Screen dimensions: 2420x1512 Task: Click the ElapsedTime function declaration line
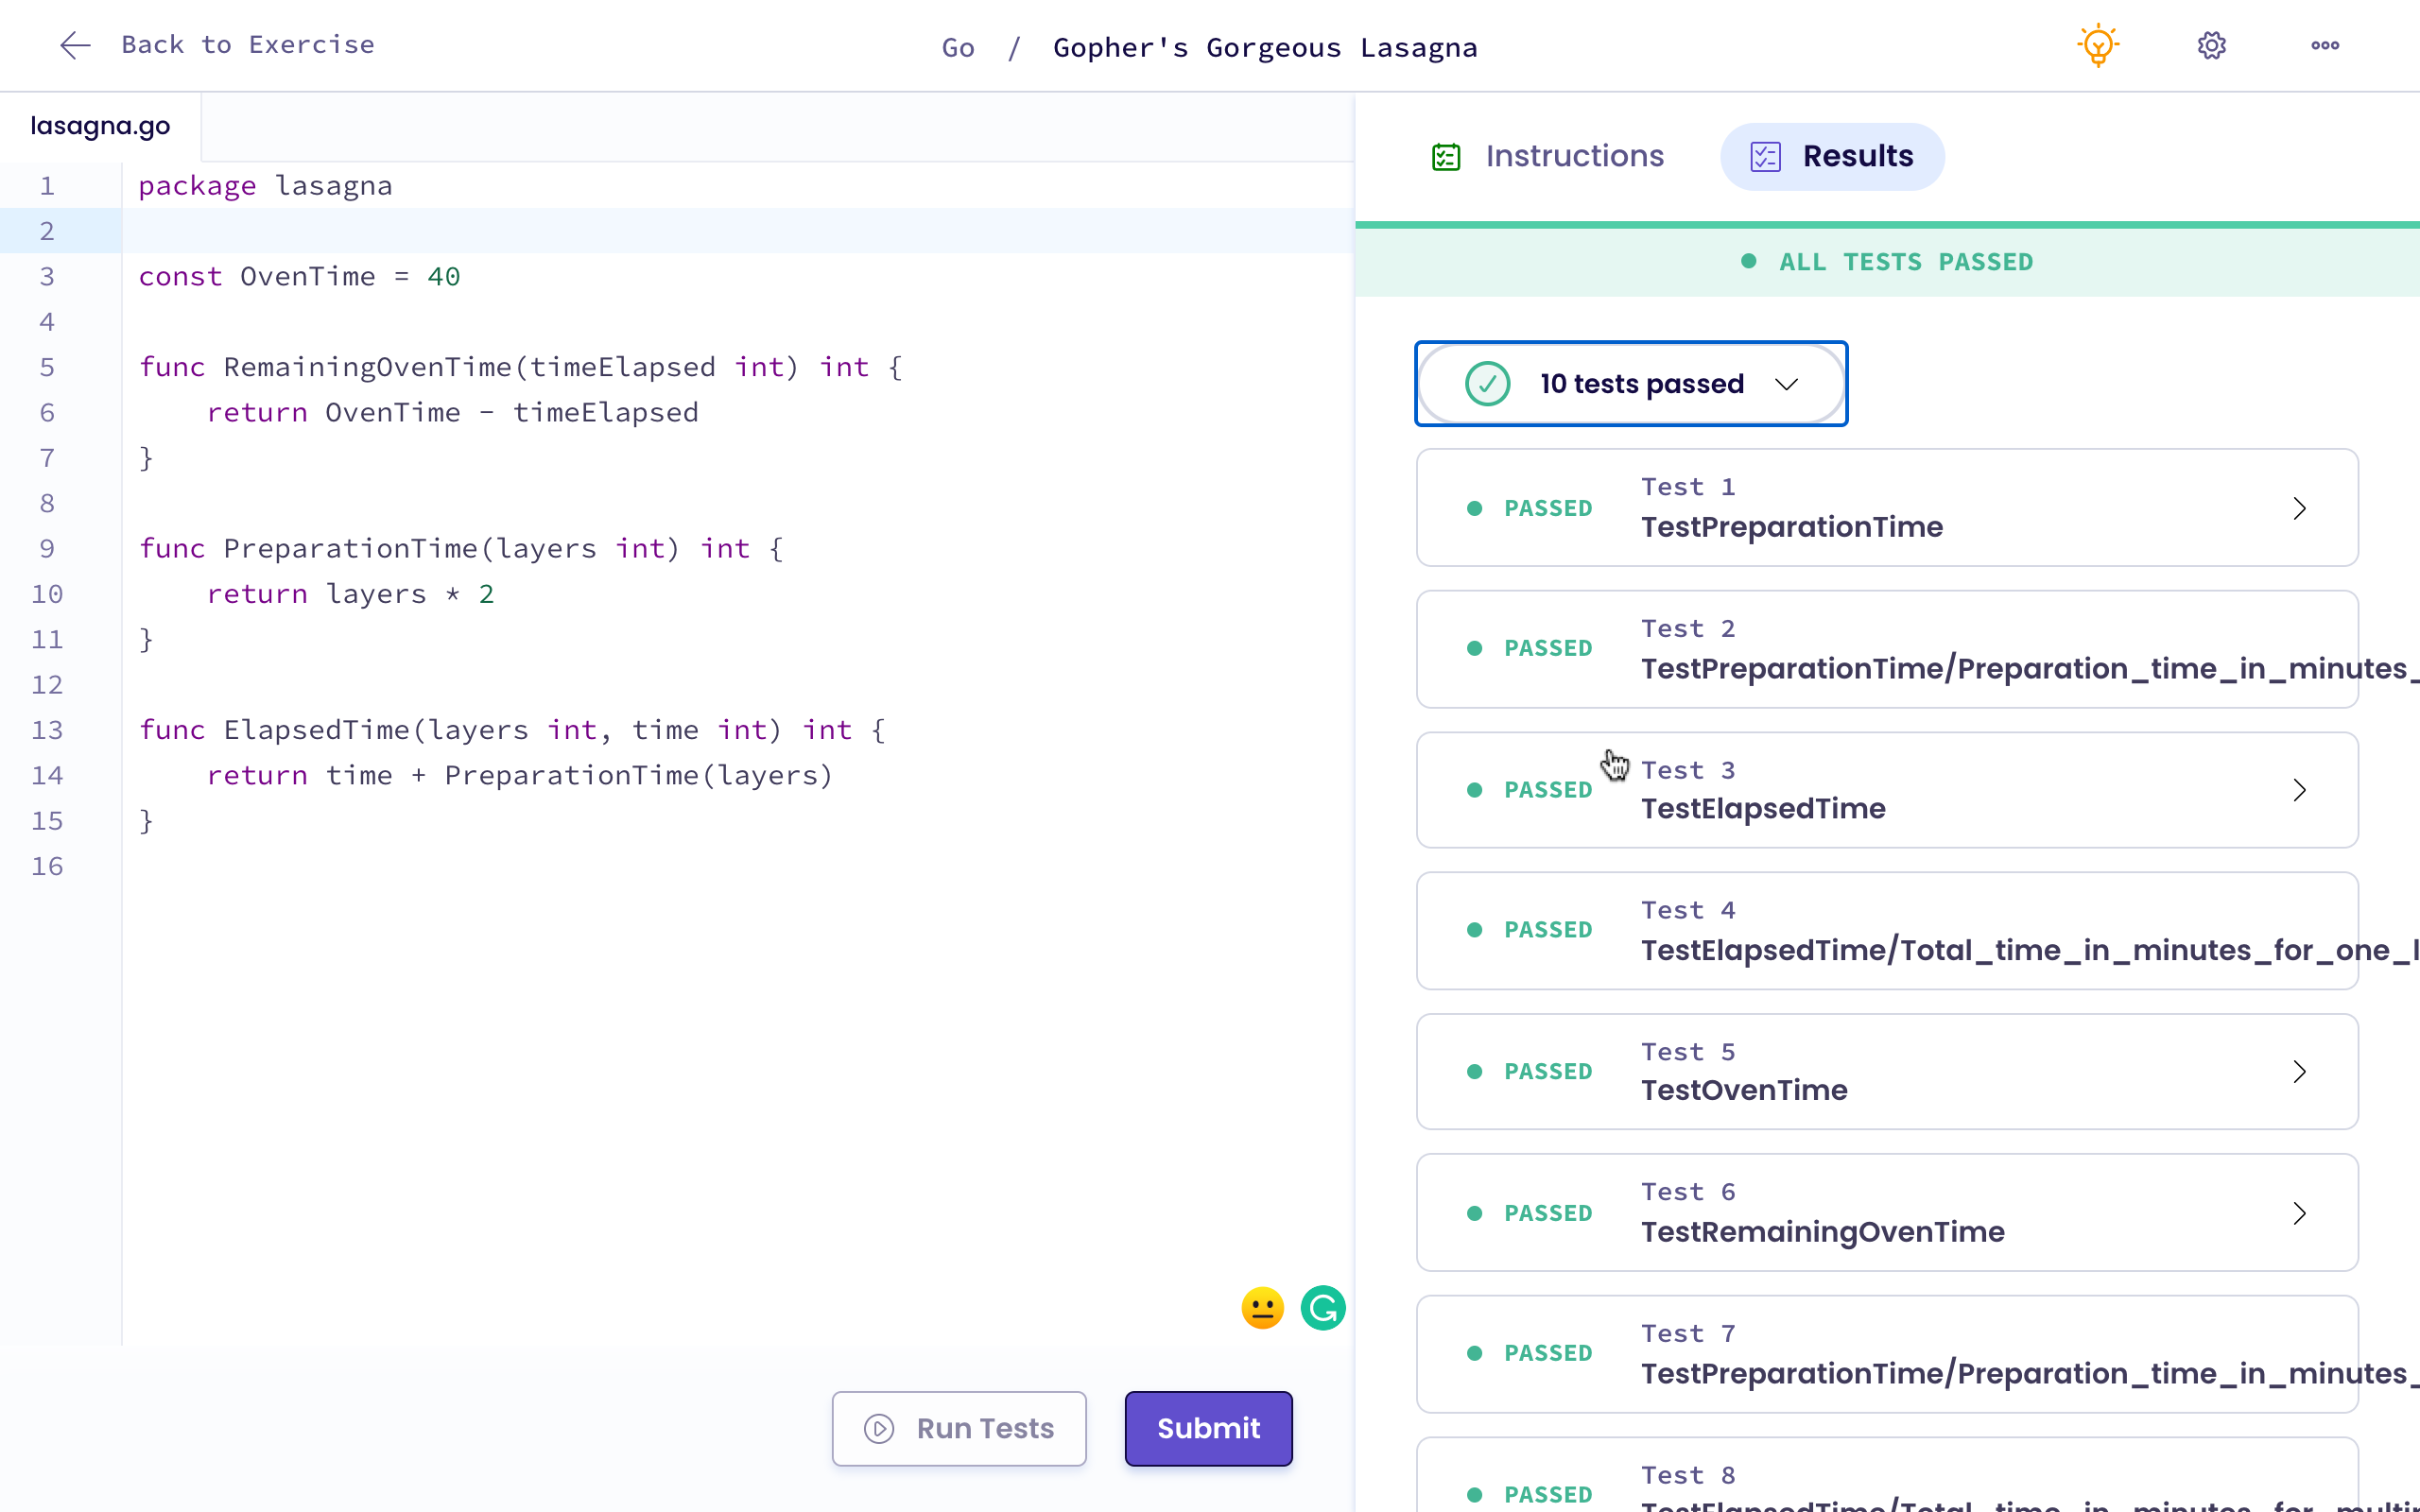(x=512, y=730)
